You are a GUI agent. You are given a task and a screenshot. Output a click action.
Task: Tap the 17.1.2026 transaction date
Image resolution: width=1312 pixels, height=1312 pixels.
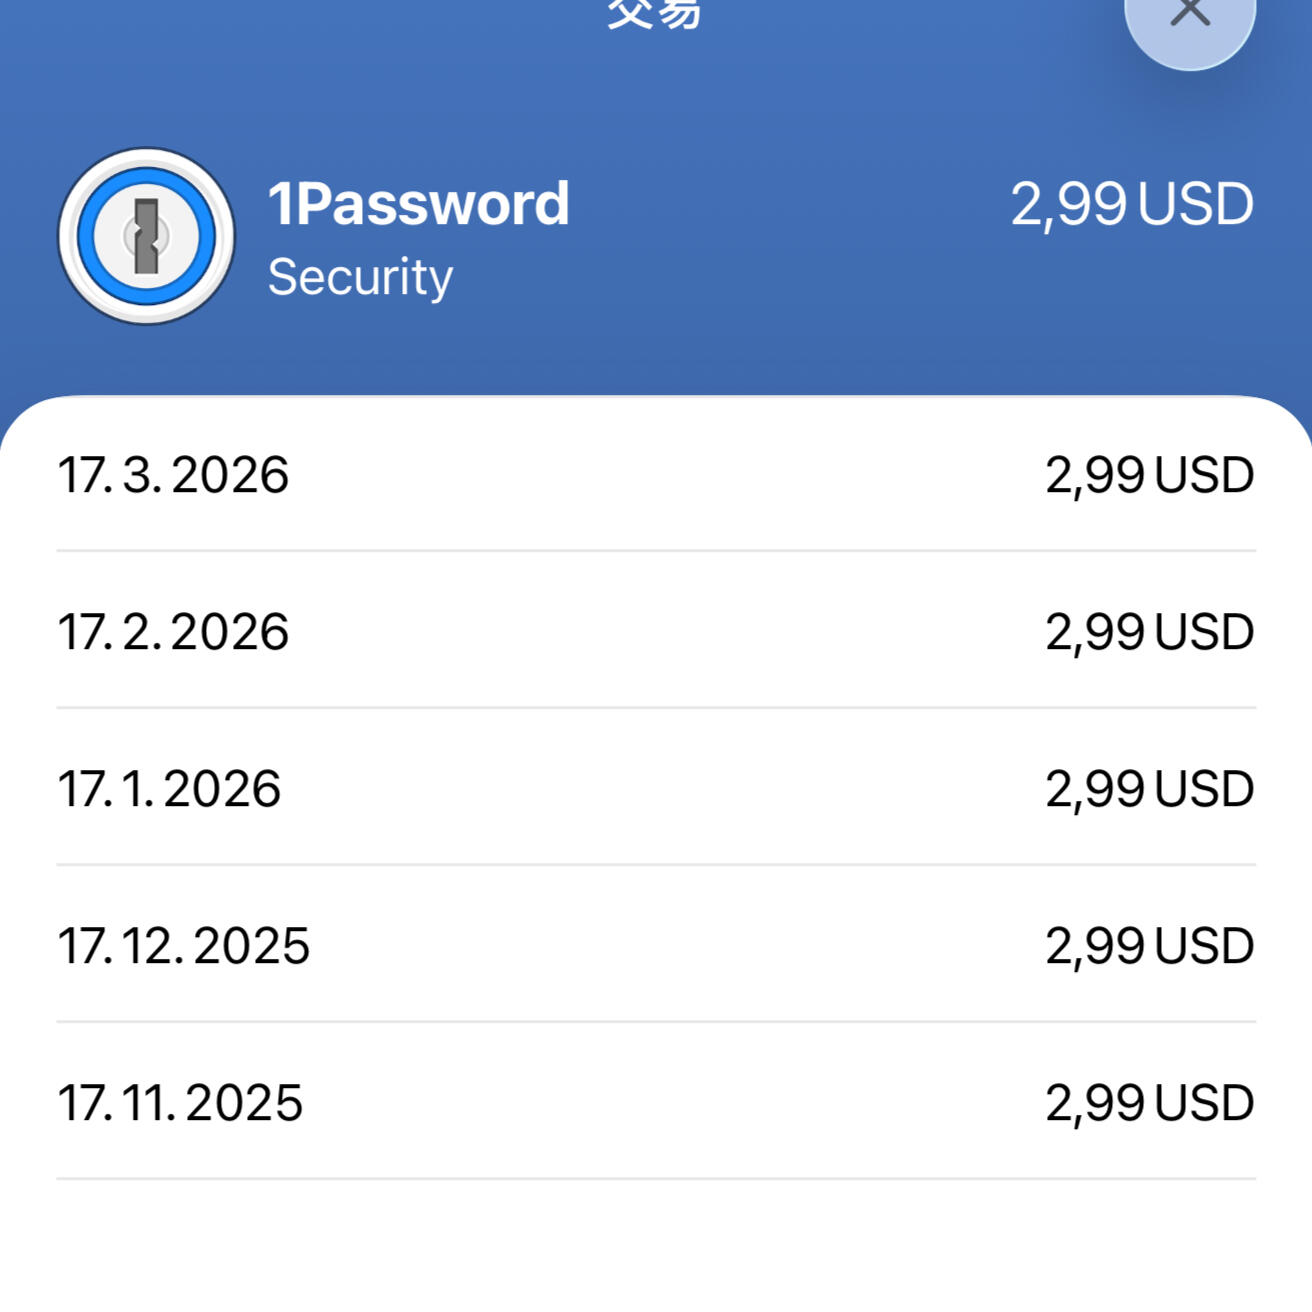[169, 789]
